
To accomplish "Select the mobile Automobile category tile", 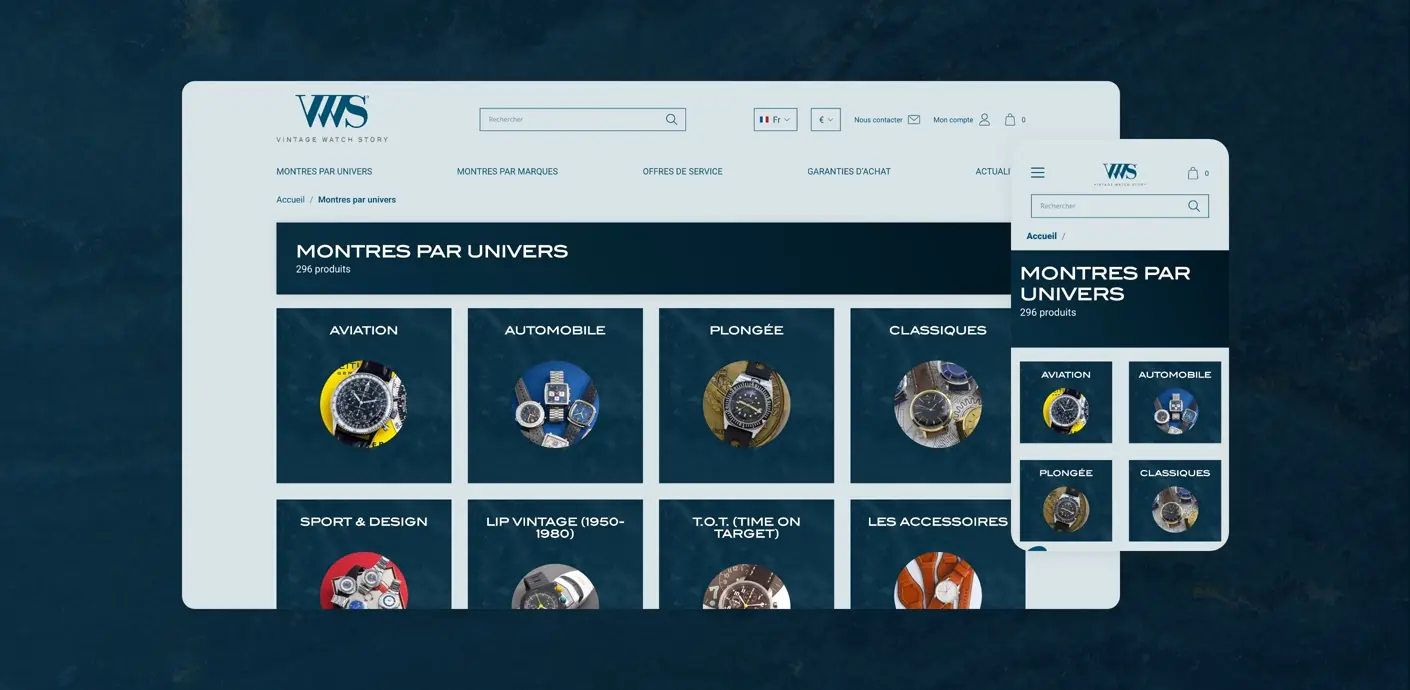I will click(1174, 402).
